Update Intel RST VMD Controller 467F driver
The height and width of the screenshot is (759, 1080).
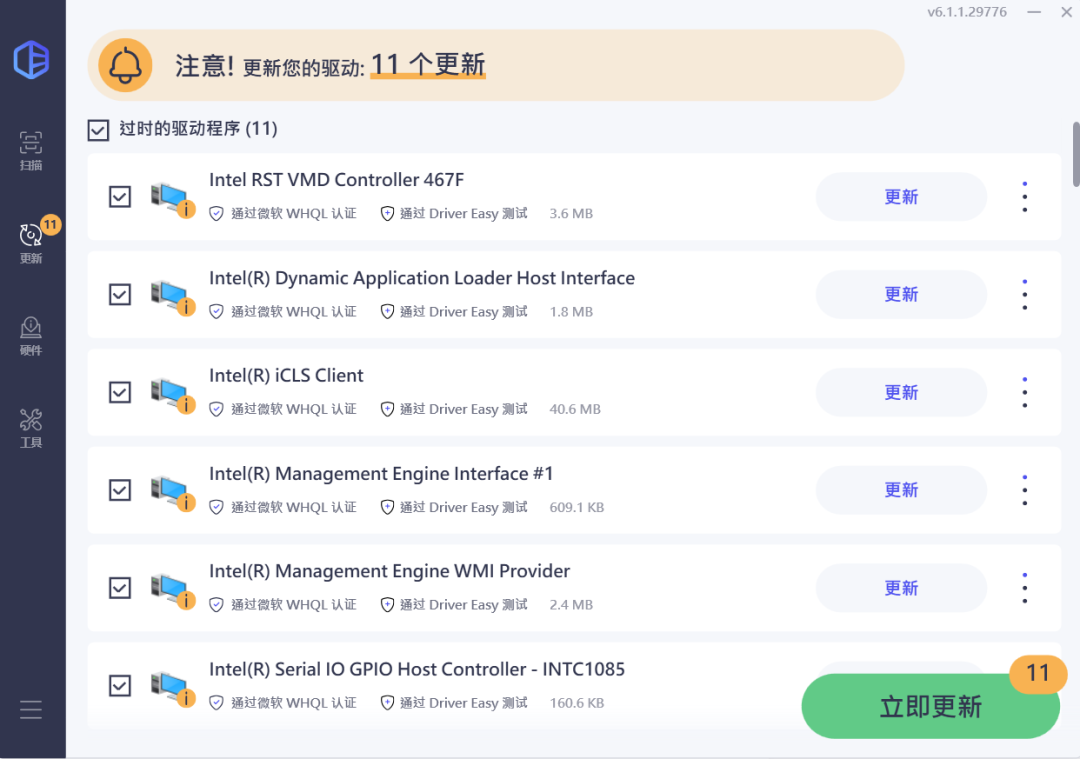pyautogui.click(x=901, y=196)
